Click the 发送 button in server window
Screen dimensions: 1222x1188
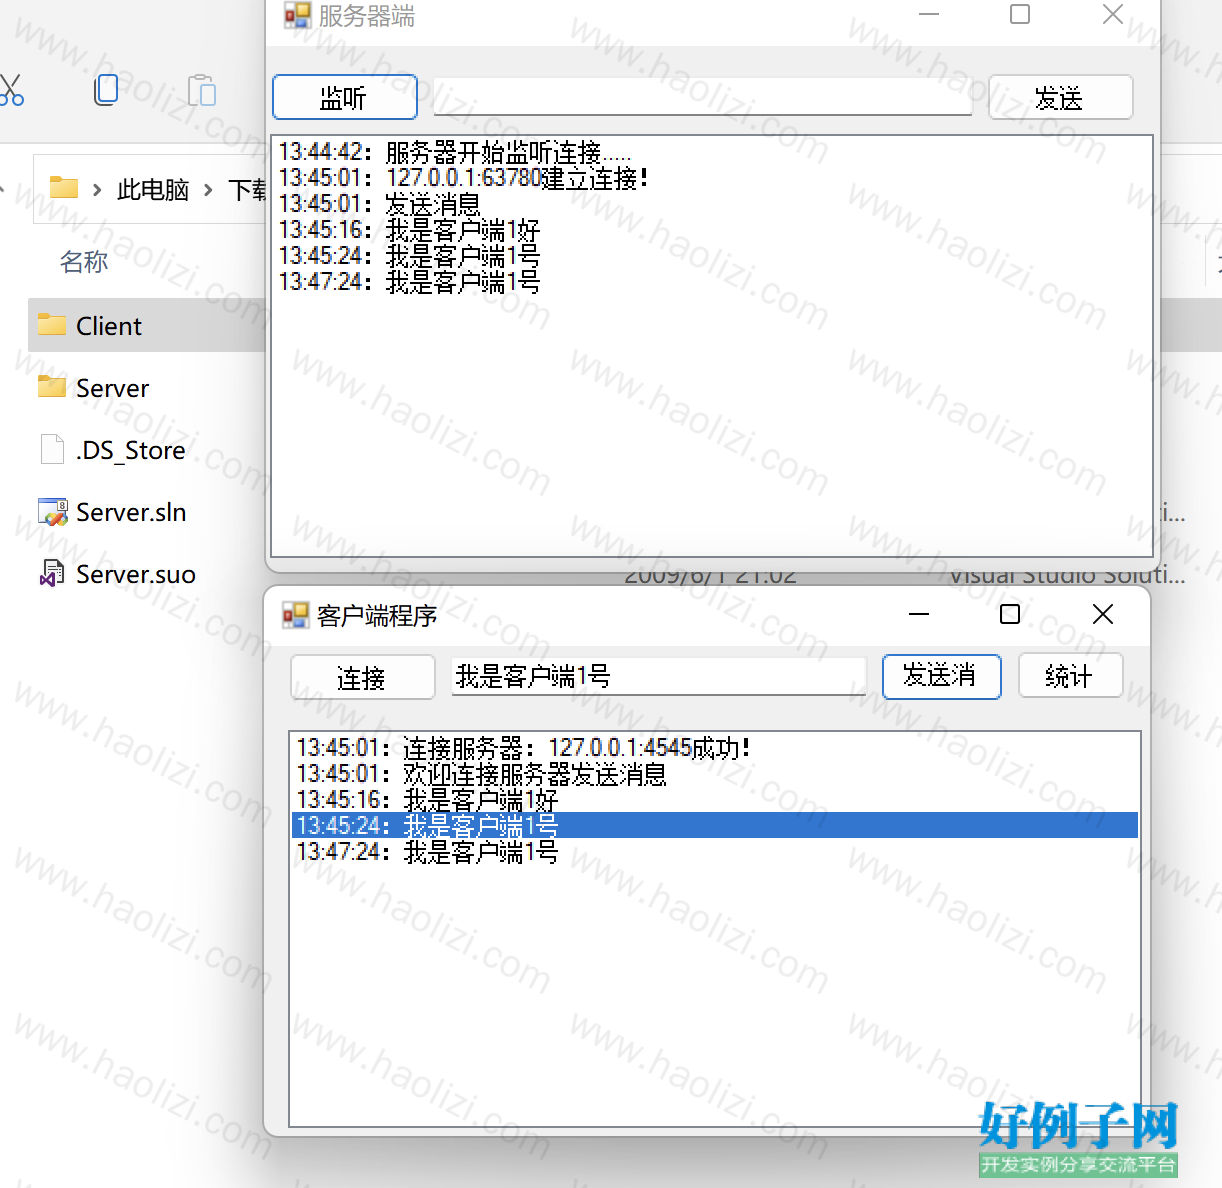point(1060,98)
